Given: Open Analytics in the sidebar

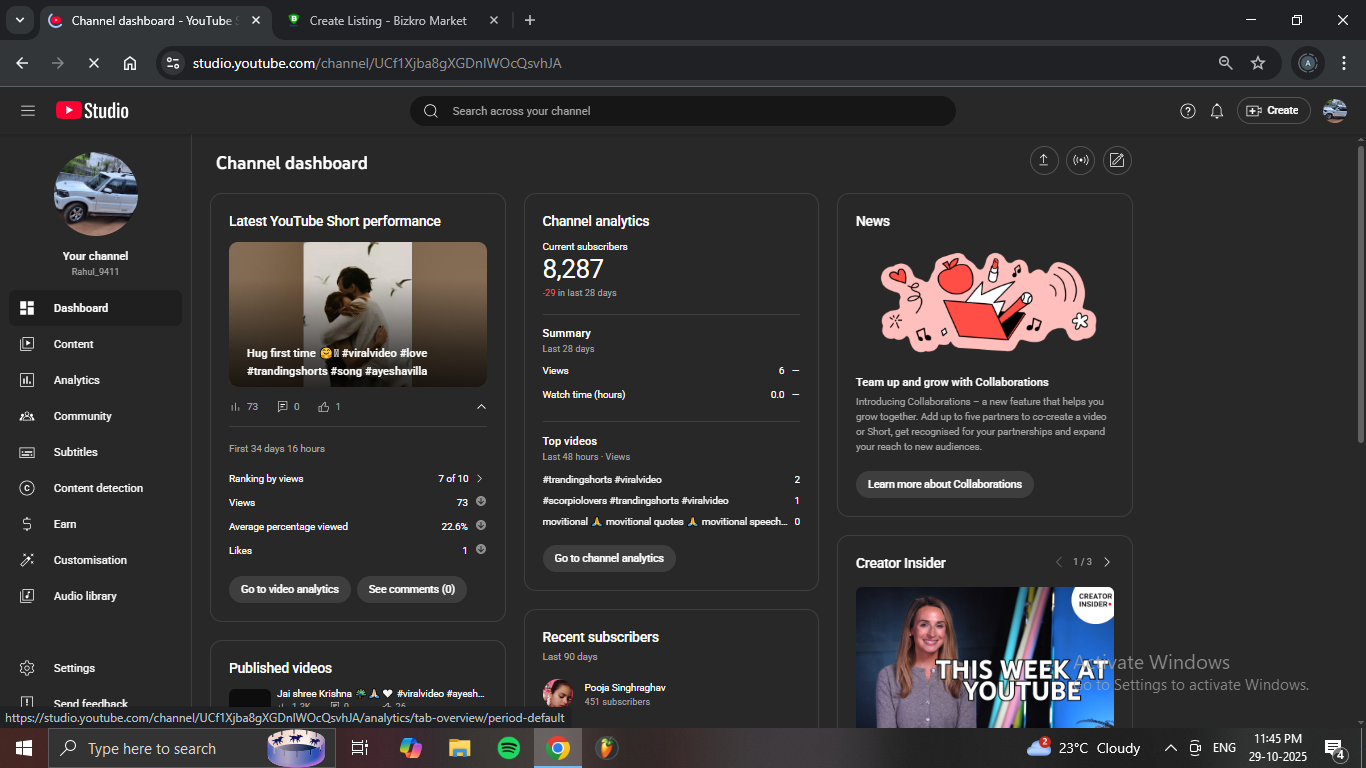Looking at the screenshot, I should coord(77,380).
